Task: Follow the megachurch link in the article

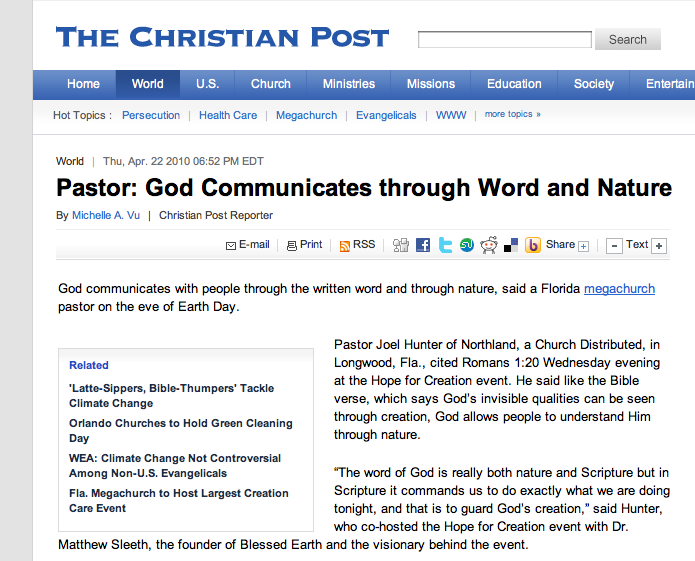Action: pyautogui.click(x=619, y=289)
